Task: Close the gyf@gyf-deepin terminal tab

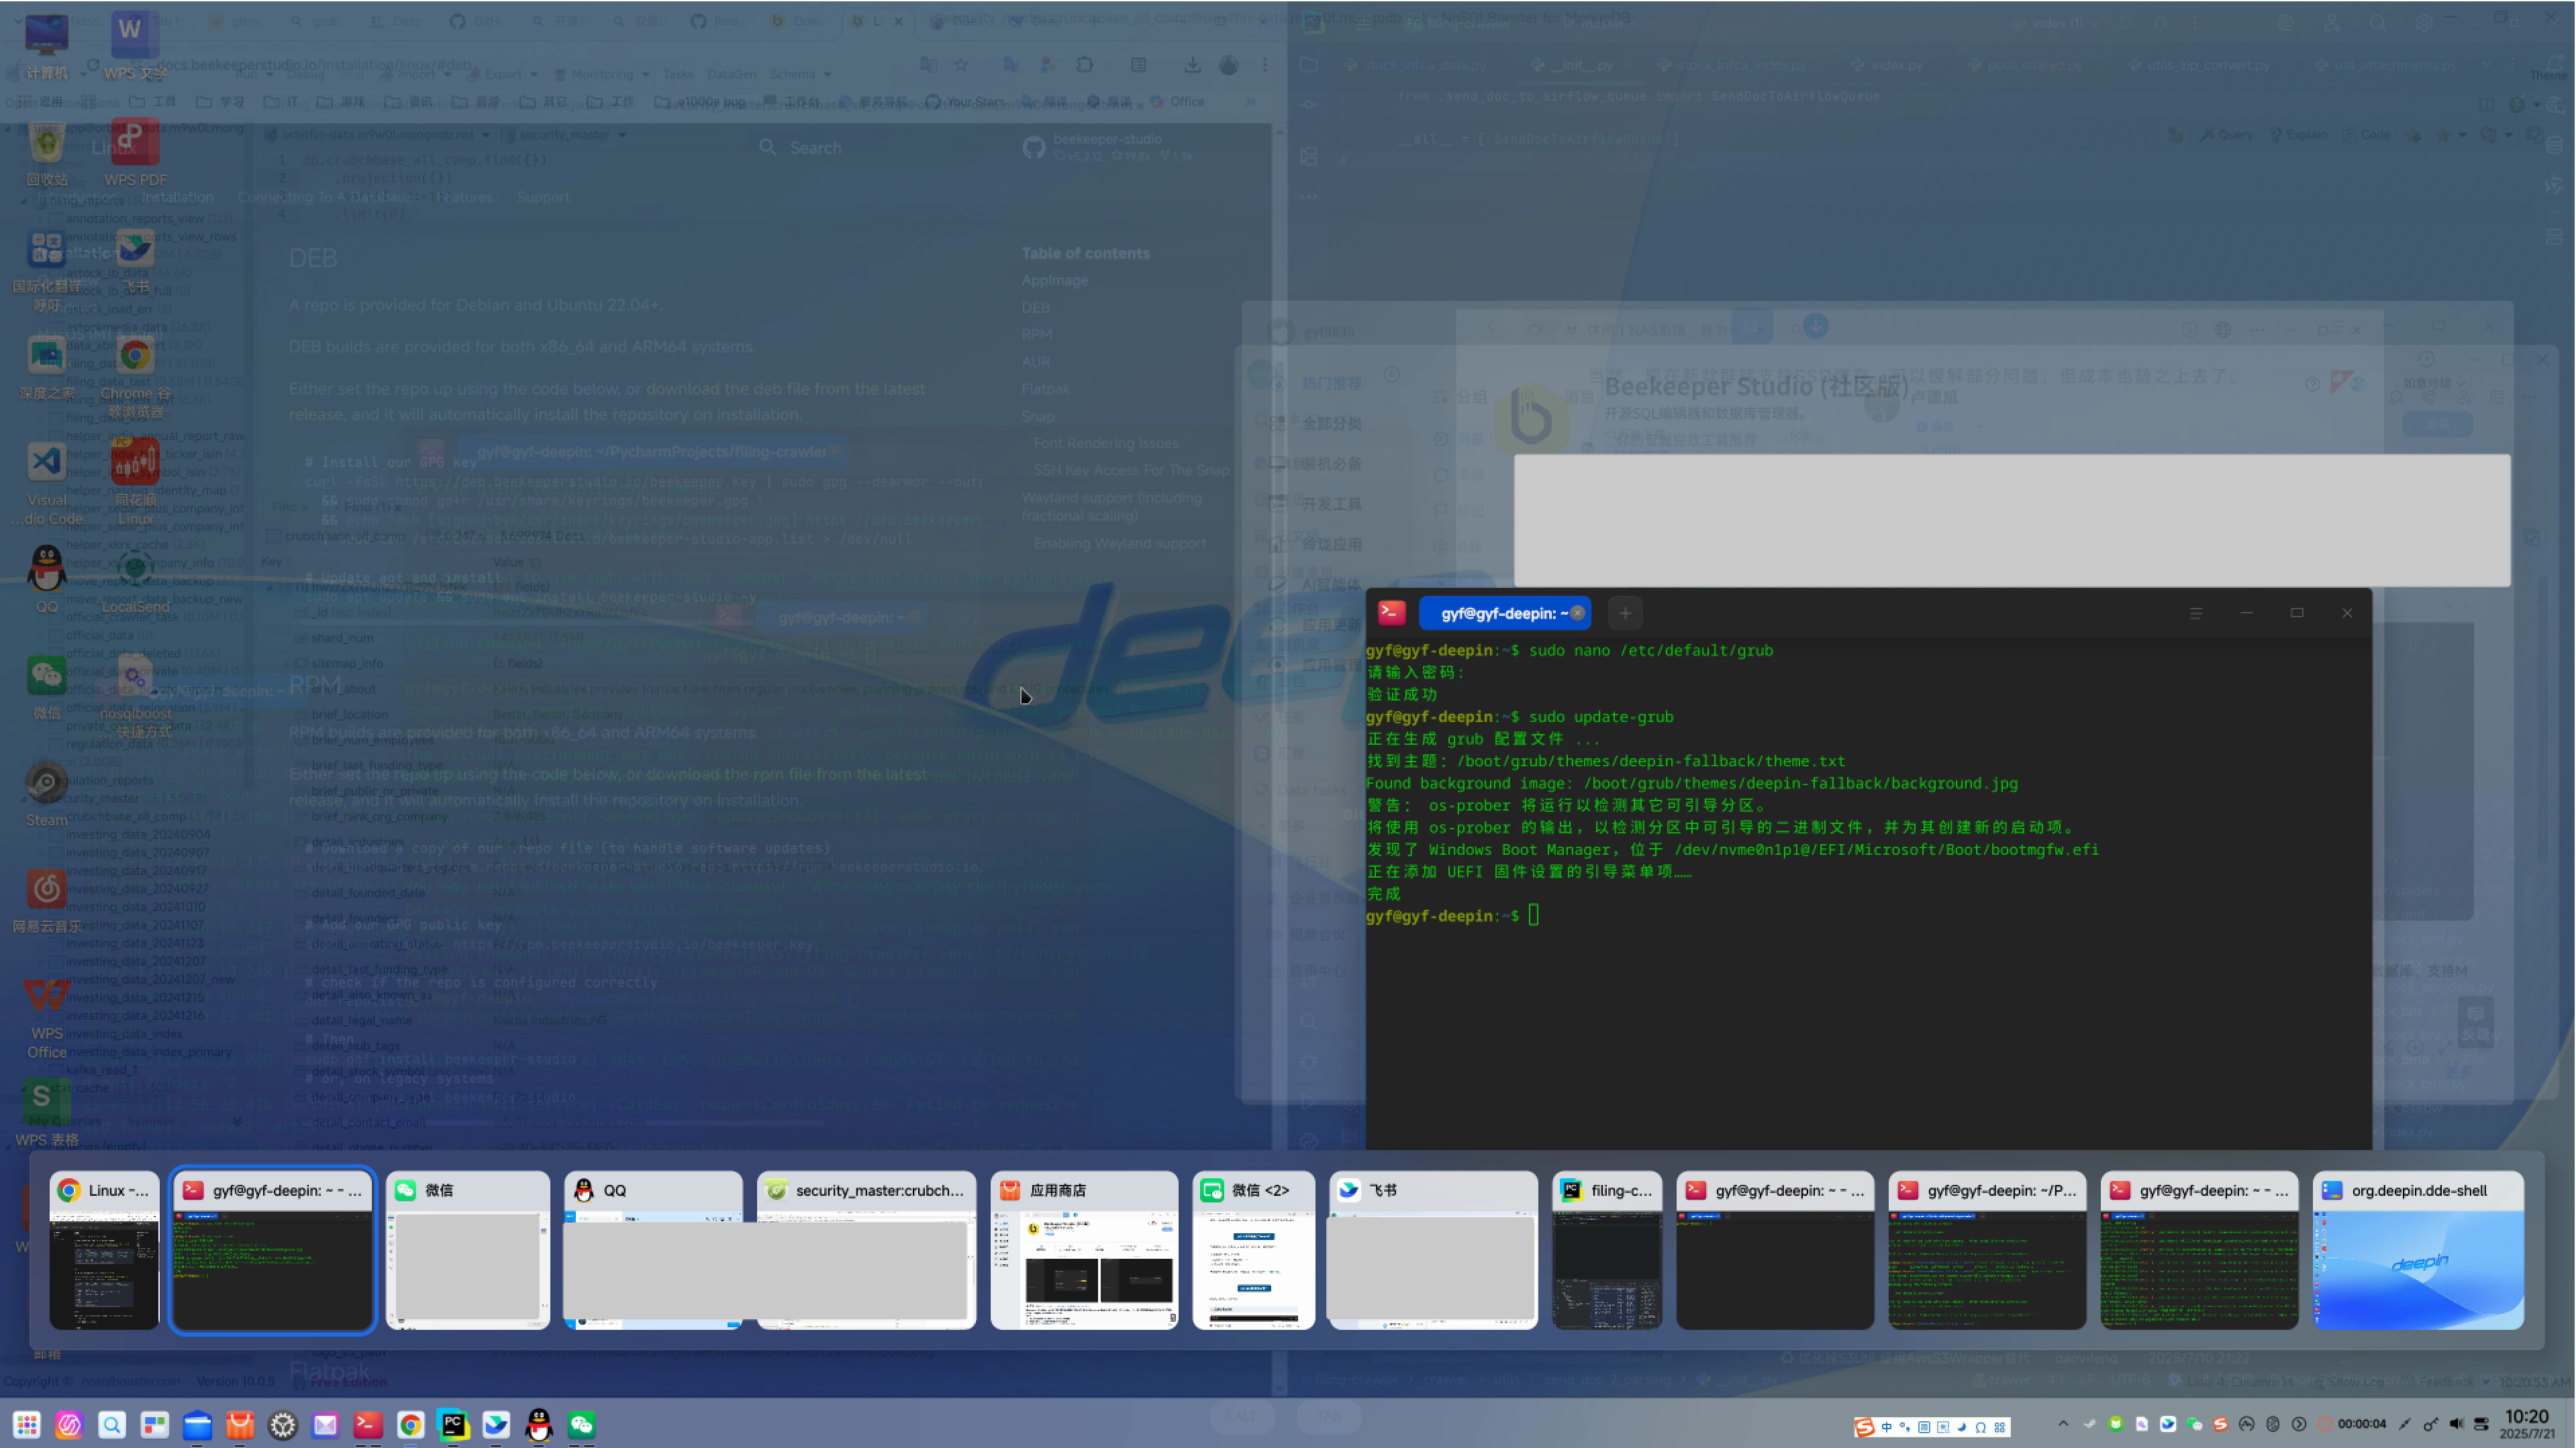Action: tap(1578, 613)
